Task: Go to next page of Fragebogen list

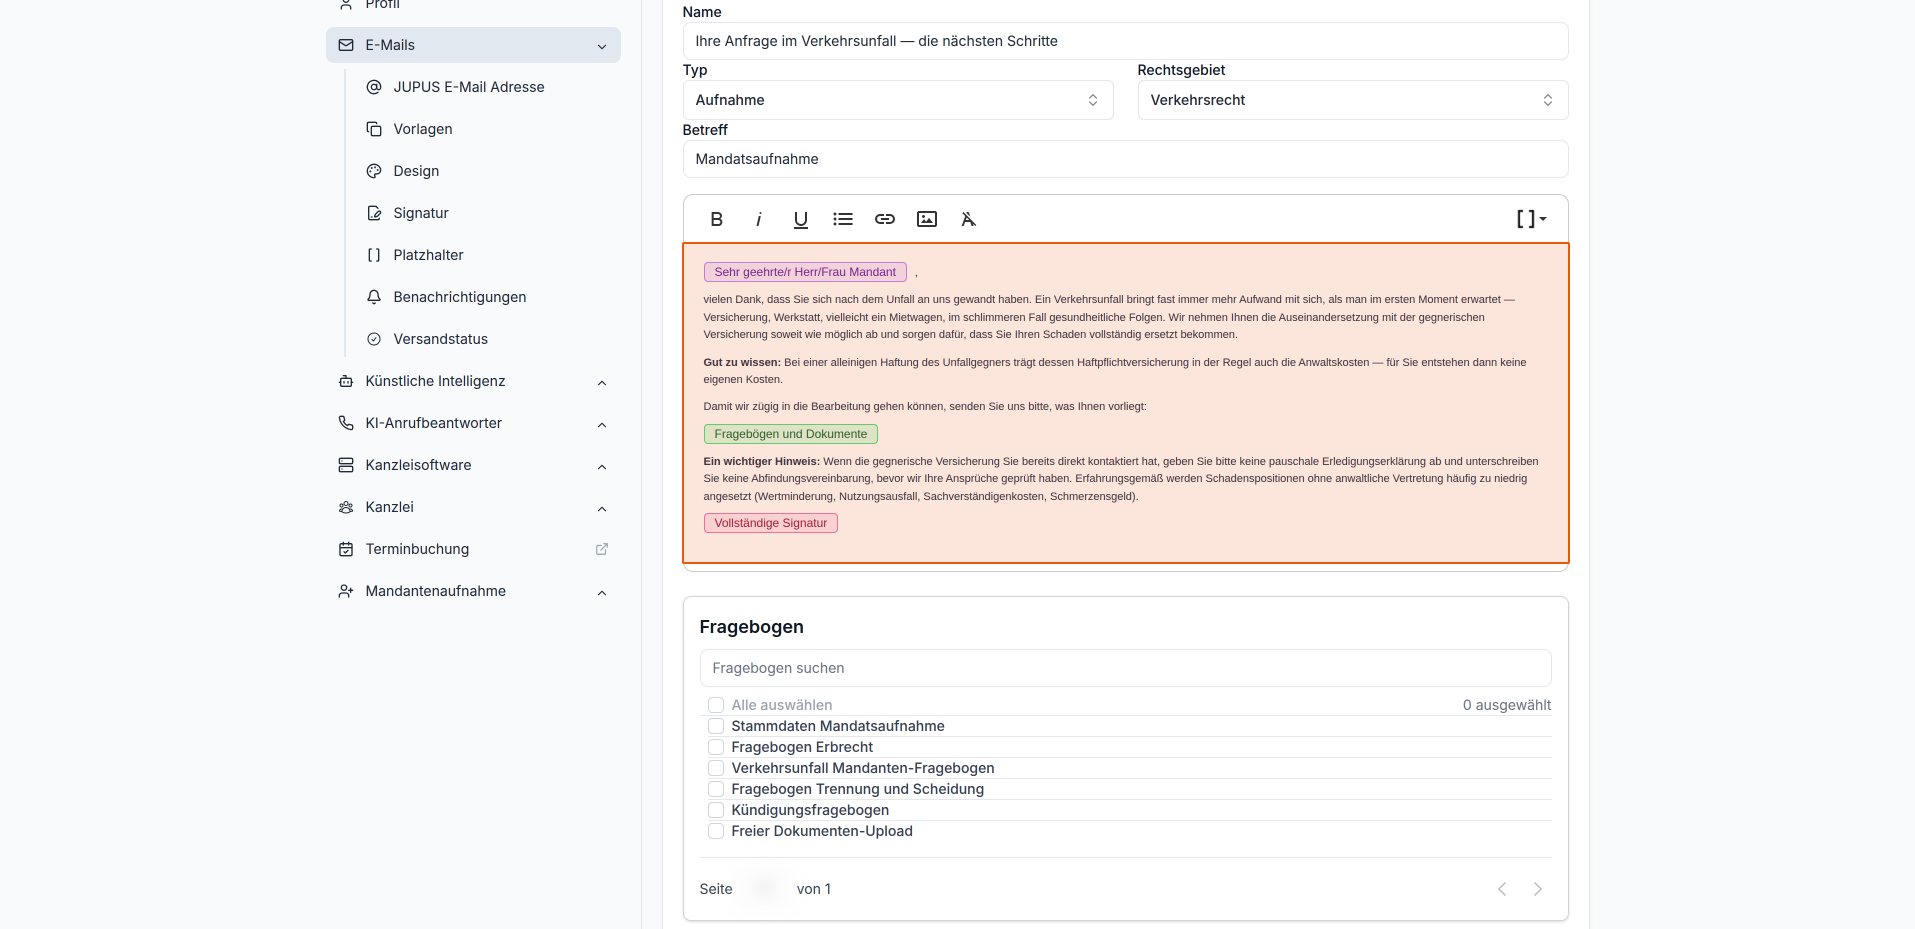Action: pos(1538,889)
